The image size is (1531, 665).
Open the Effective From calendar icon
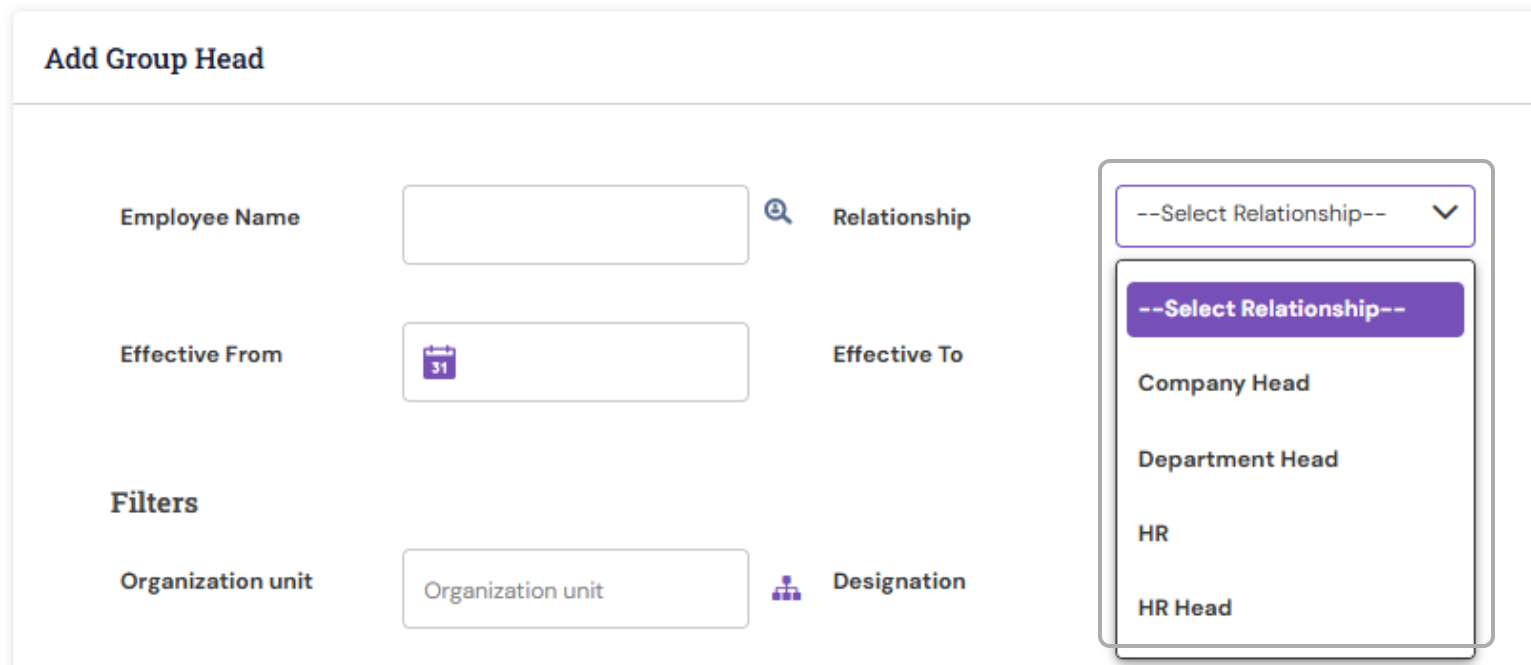(x=439, y=362)
